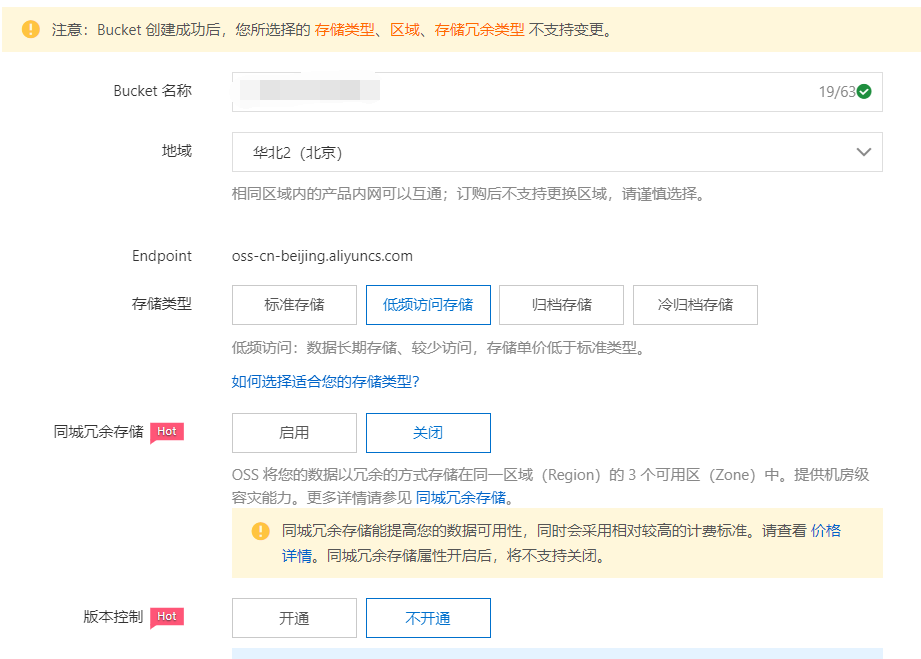Select 不开通 for version control
This screenshot has width=921, height=659.
(x=428, y=618)
